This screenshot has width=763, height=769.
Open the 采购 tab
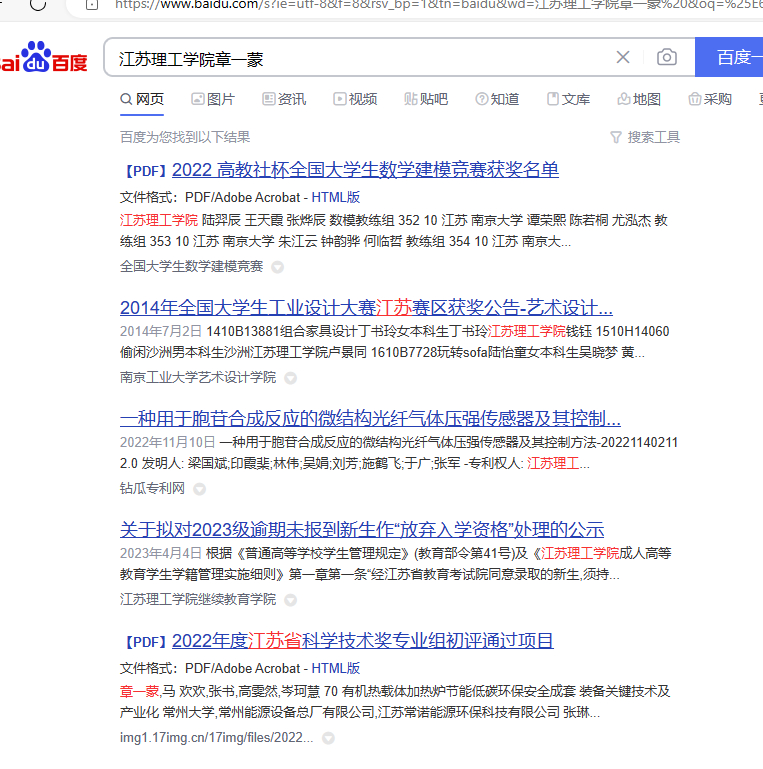pos(710,100)
